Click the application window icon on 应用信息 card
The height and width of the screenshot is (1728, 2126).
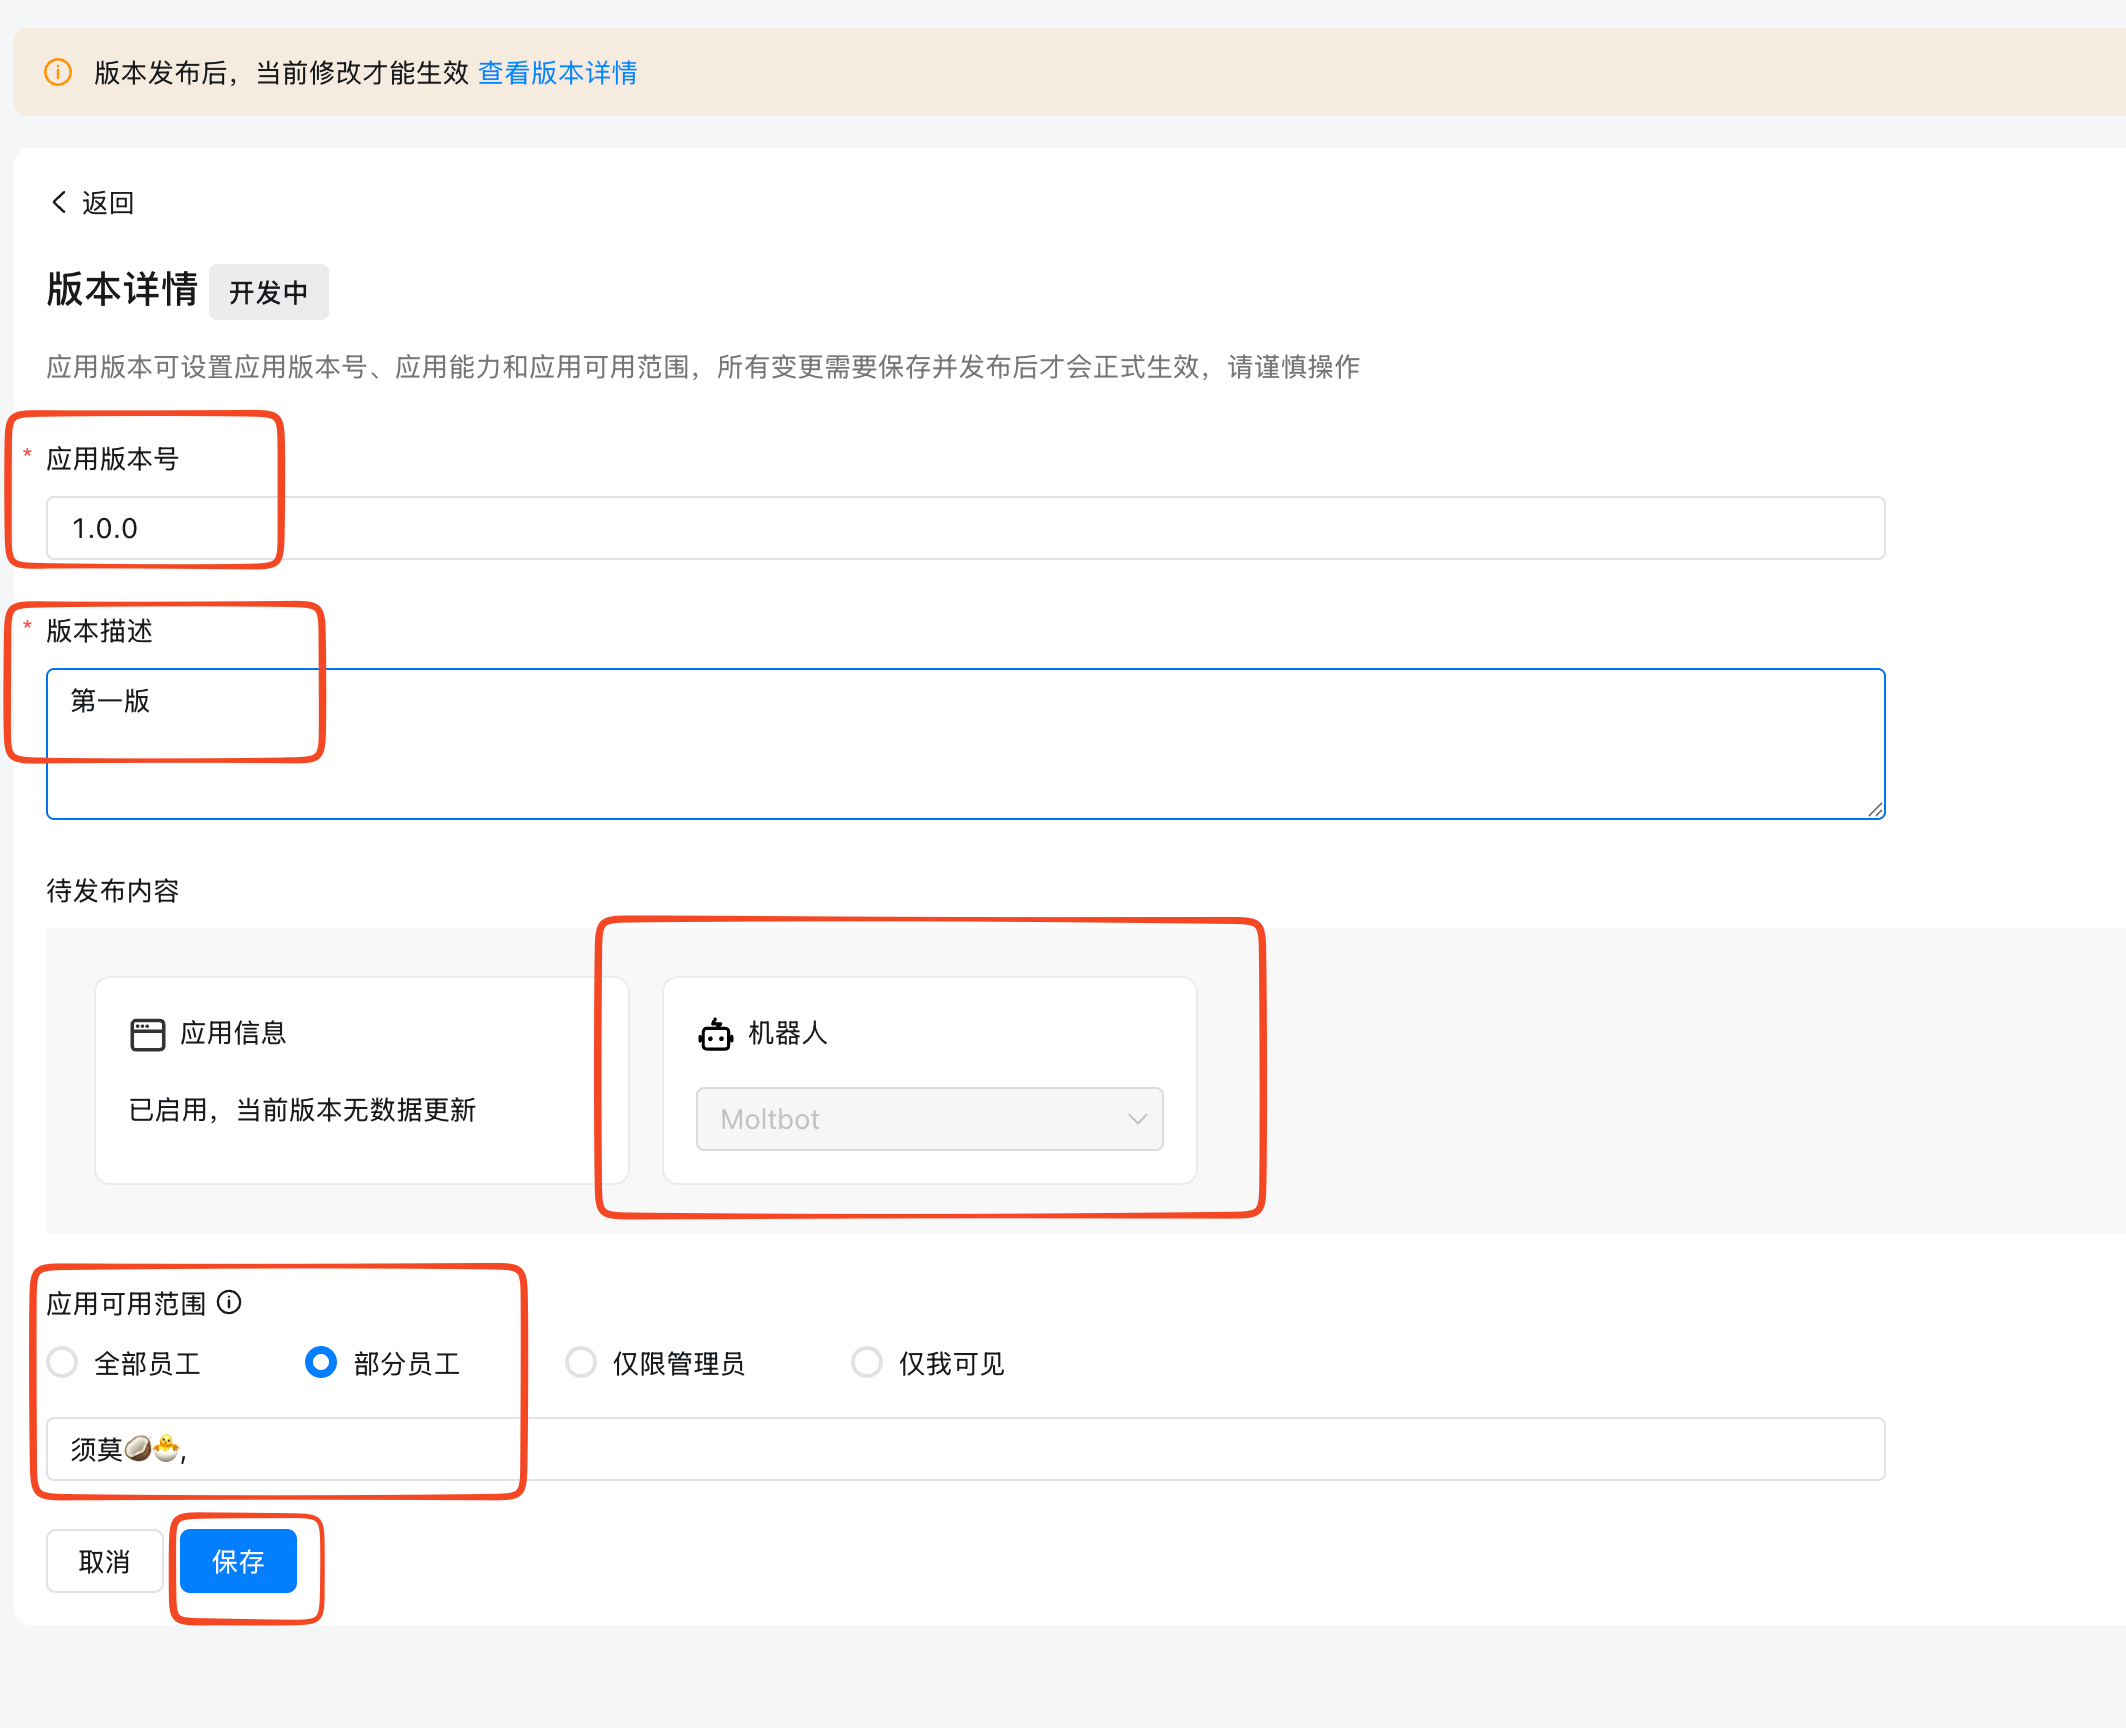tap(146, 1034)
